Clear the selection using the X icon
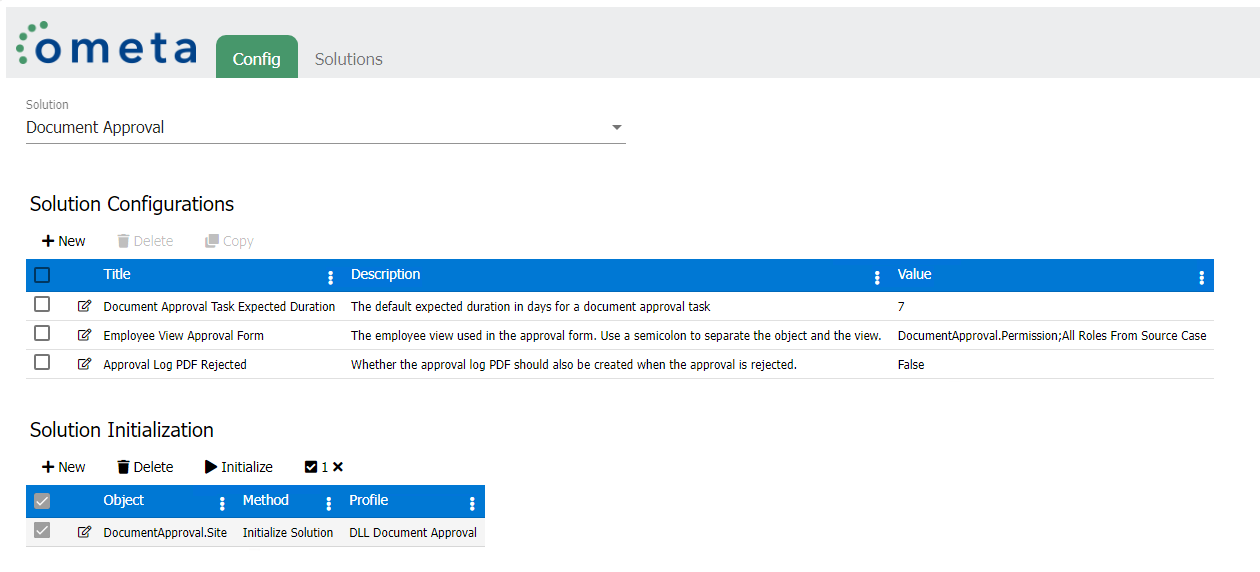 [x=338, y=467]
